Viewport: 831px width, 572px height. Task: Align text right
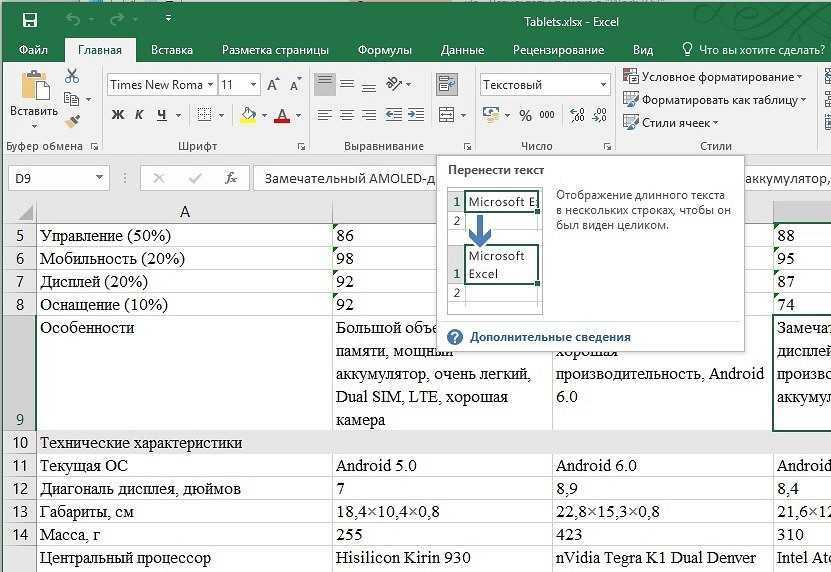[369, 115]
